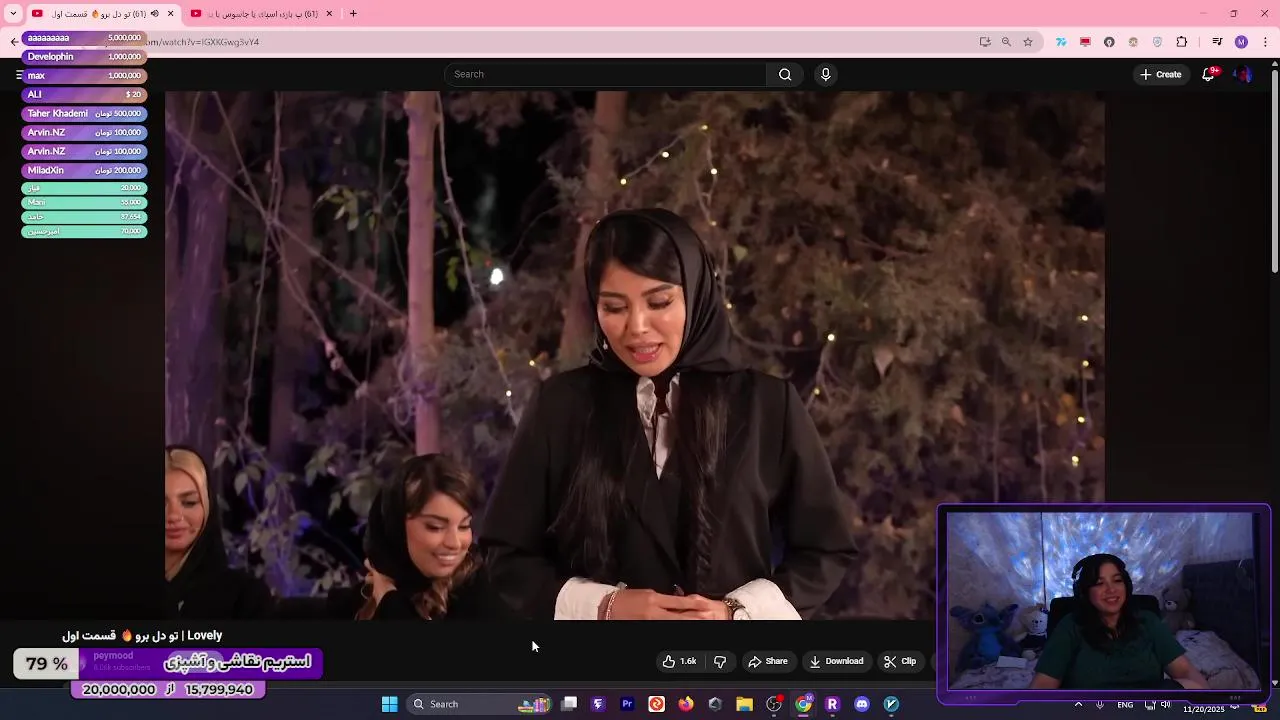This screenshot has height=720, width=1280.
Task: Bookmark this page with star icon
Action: point(1028,42)
